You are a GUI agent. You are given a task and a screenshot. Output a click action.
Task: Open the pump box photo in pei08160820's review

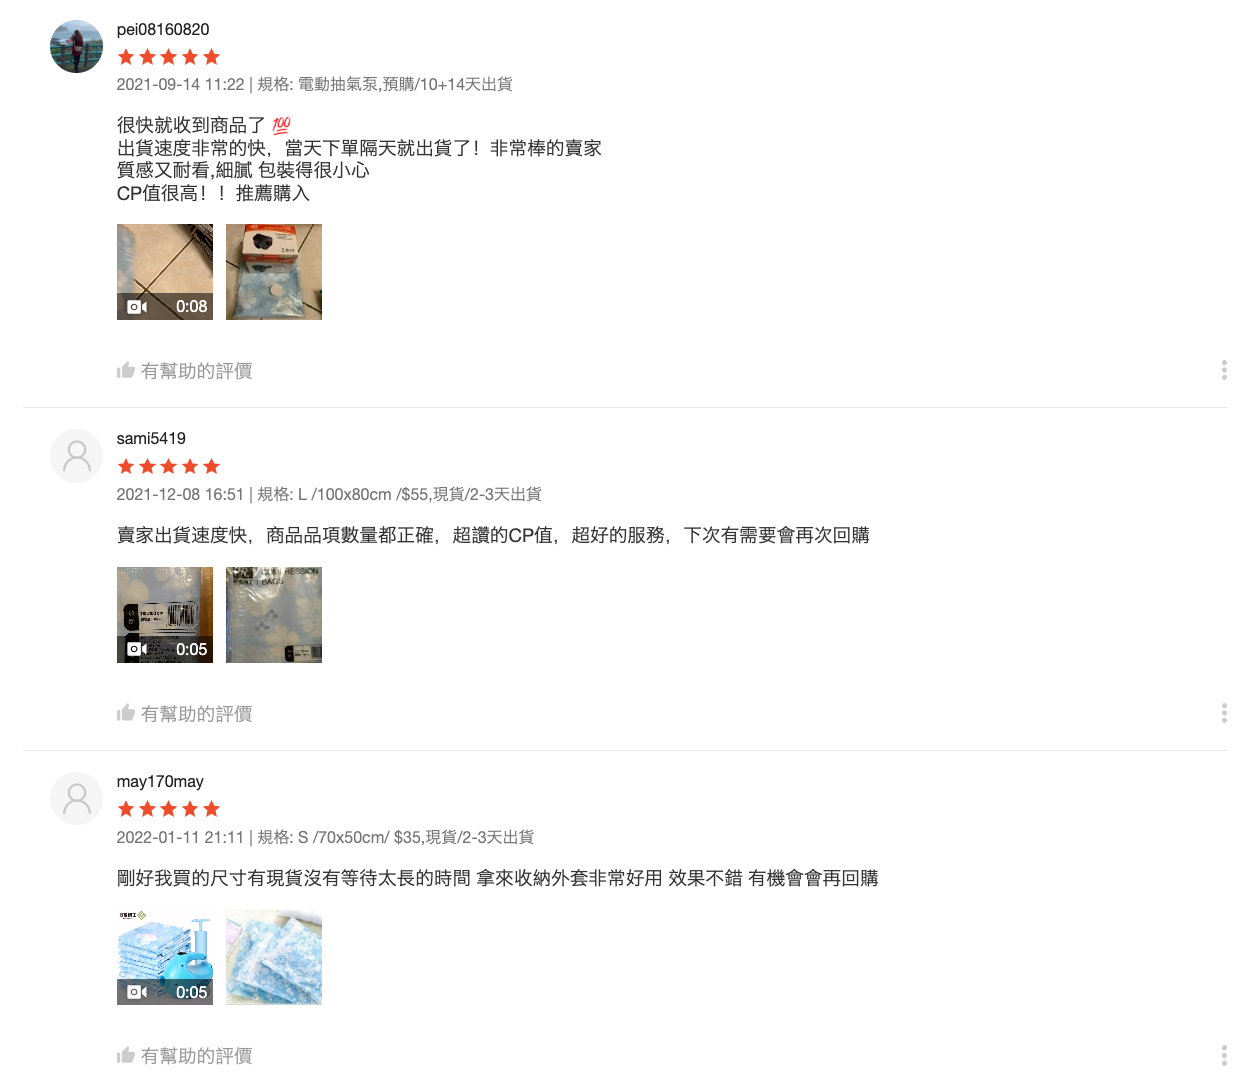pos(274,272)
